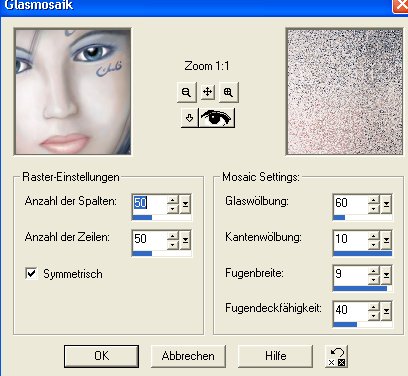Click the eye proof preview button
The height and width of the screenshot is (376, 408).
point(216,118)
